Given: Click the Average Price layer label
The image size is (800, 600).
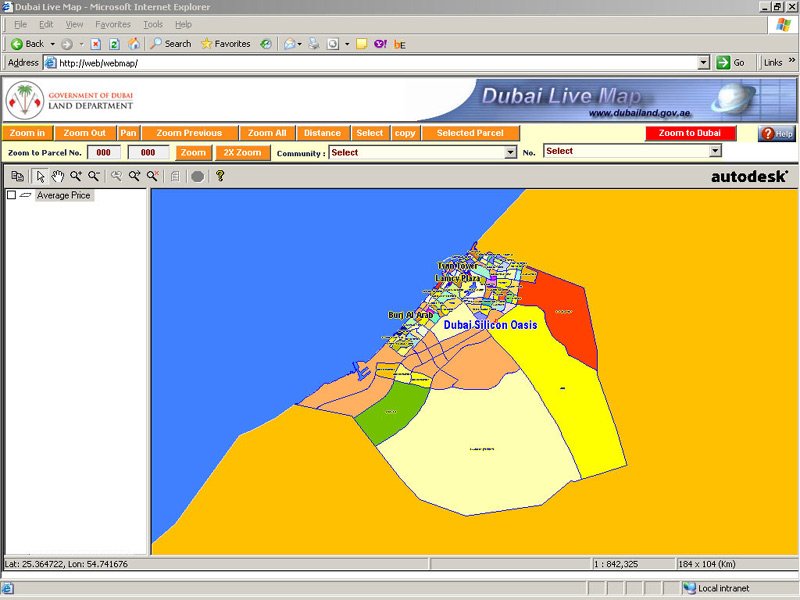Looking at the screenshot, I should click(x=64, y=195).
